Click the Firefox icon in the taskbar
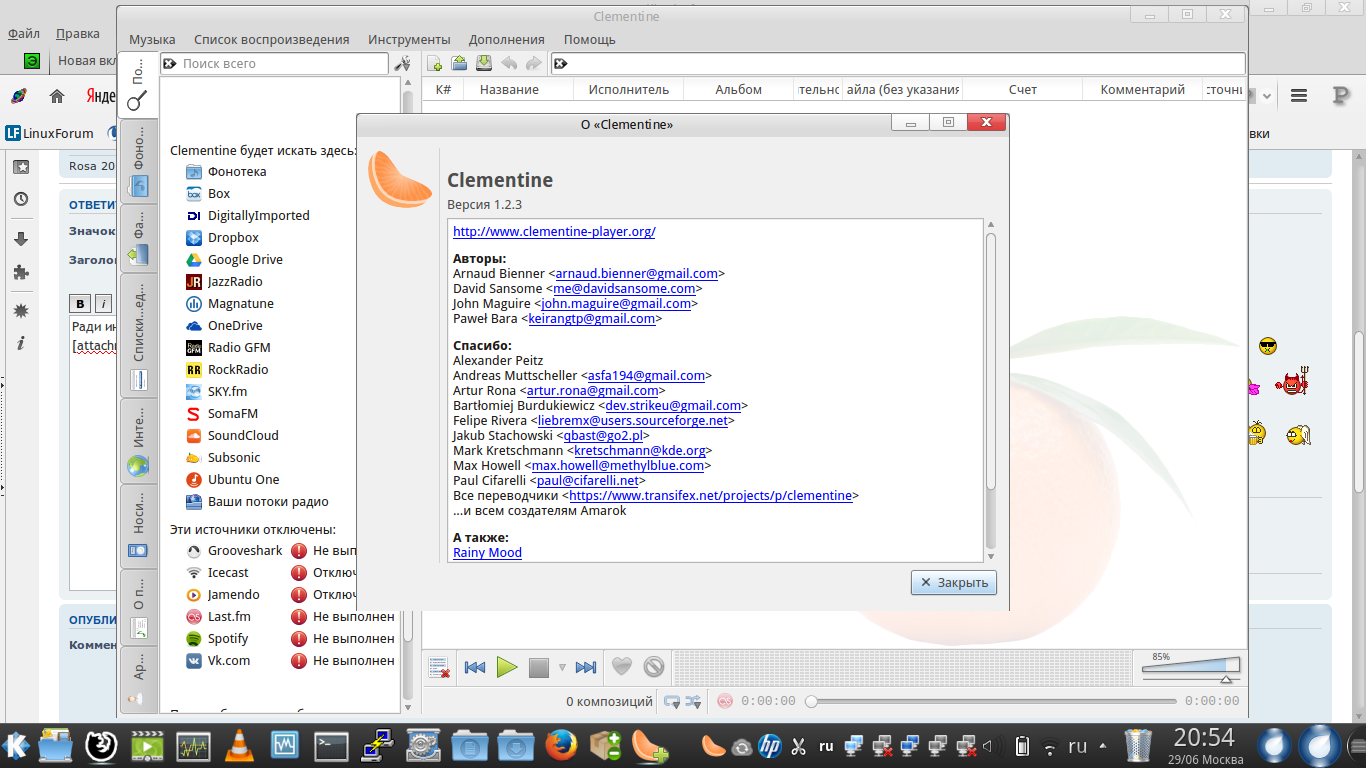 click(x=562, y=745)
